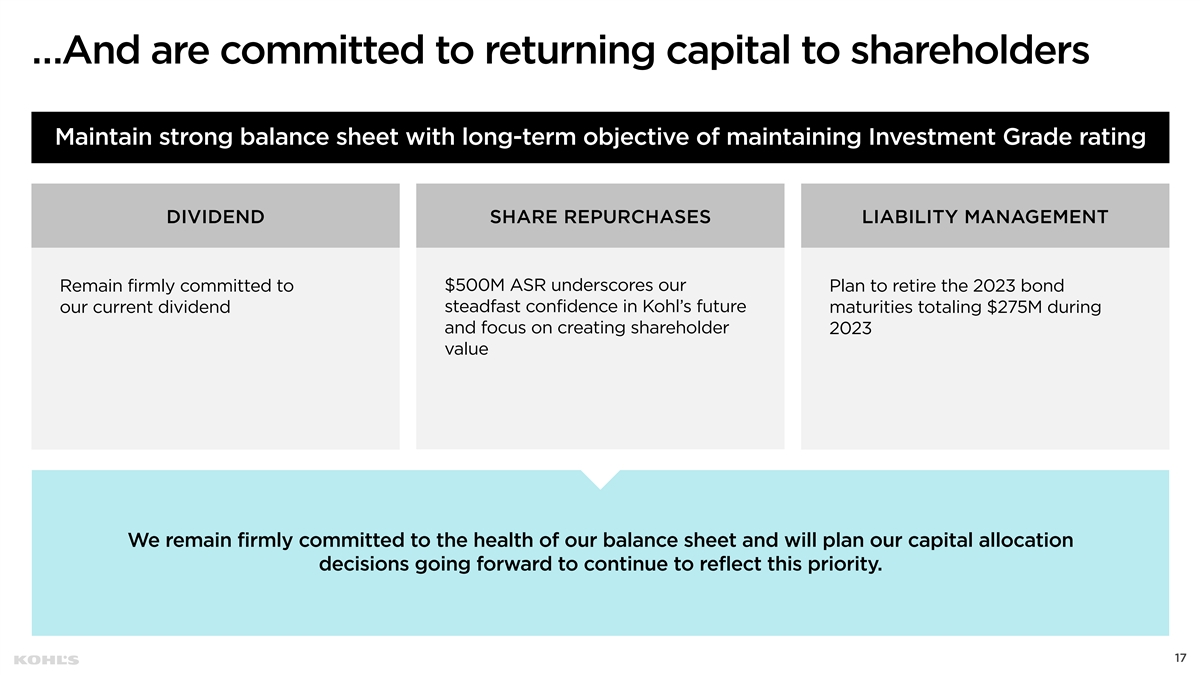Viewport: 1200px width, 675px height.
Task: Click the black banner about Investment Grade rating
Action: pos(600,137)
